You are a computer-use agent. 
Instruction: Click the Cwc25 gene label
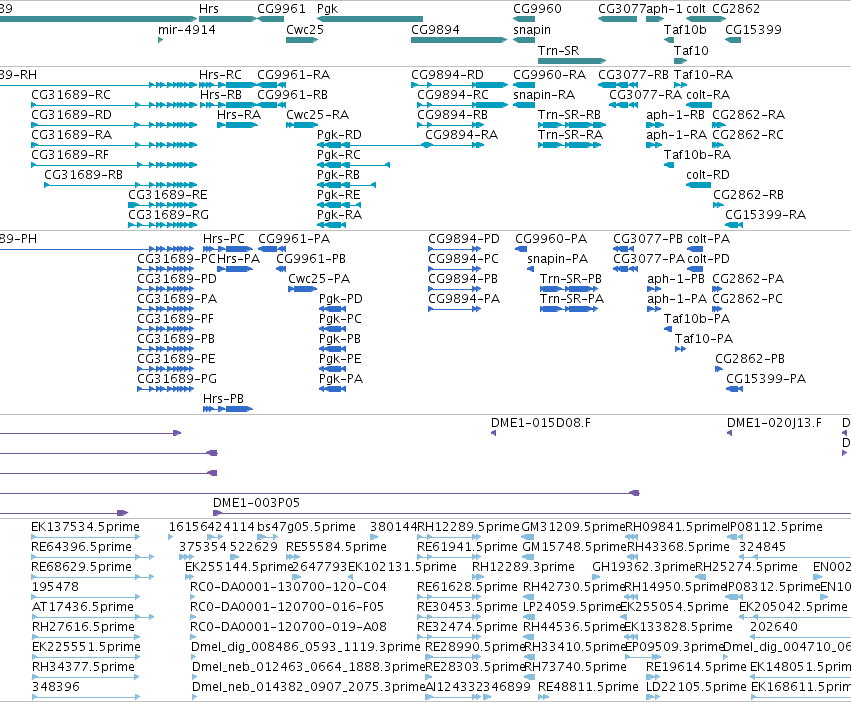(305, 30)
